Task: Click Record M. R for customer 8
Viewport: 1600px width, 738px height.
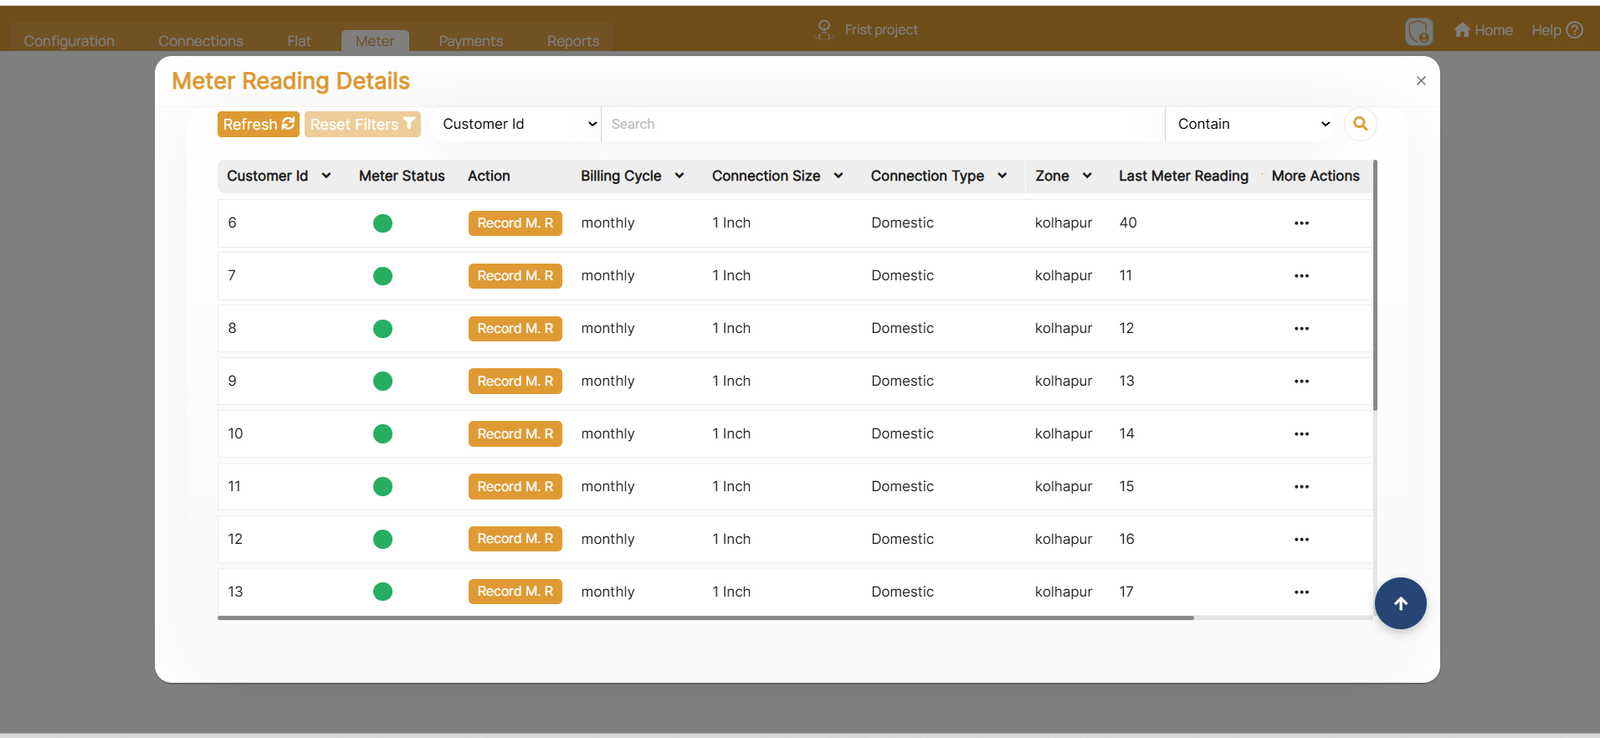Action: point(515,328)
